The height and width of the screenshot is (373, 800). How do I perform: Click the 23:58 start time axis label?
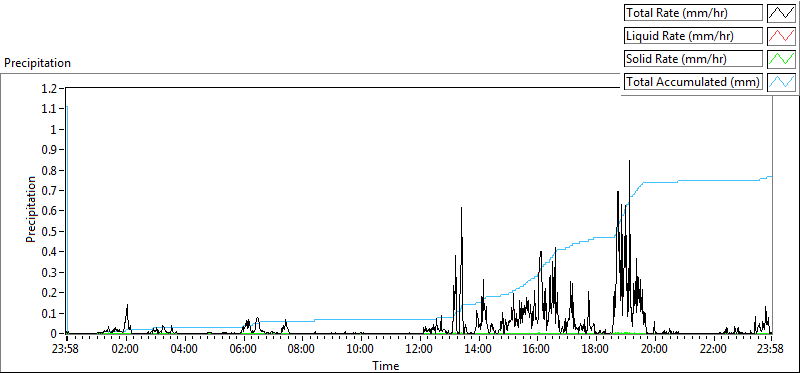(67, 350)
